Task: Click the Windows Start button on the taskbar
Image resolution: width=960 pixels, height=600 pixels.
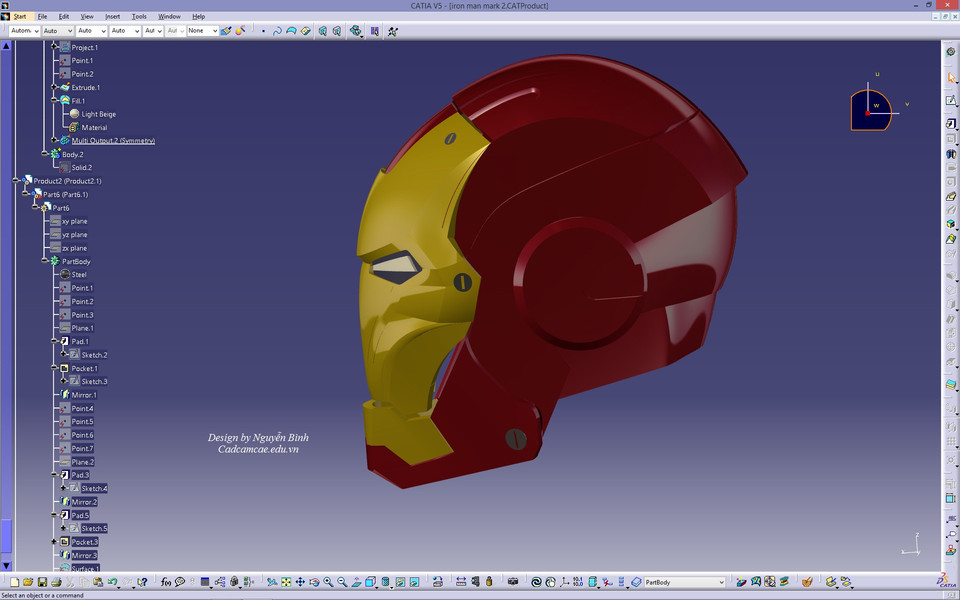Action: (20, 16)
